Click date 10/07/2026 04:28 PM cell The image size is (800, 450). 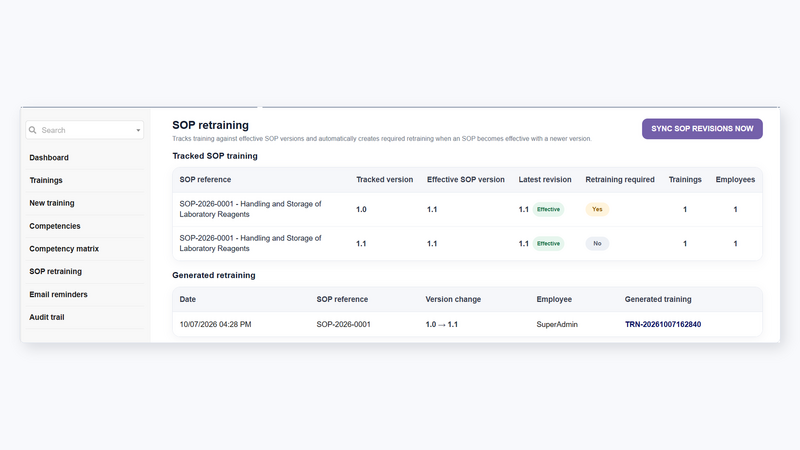pos(215,324)
